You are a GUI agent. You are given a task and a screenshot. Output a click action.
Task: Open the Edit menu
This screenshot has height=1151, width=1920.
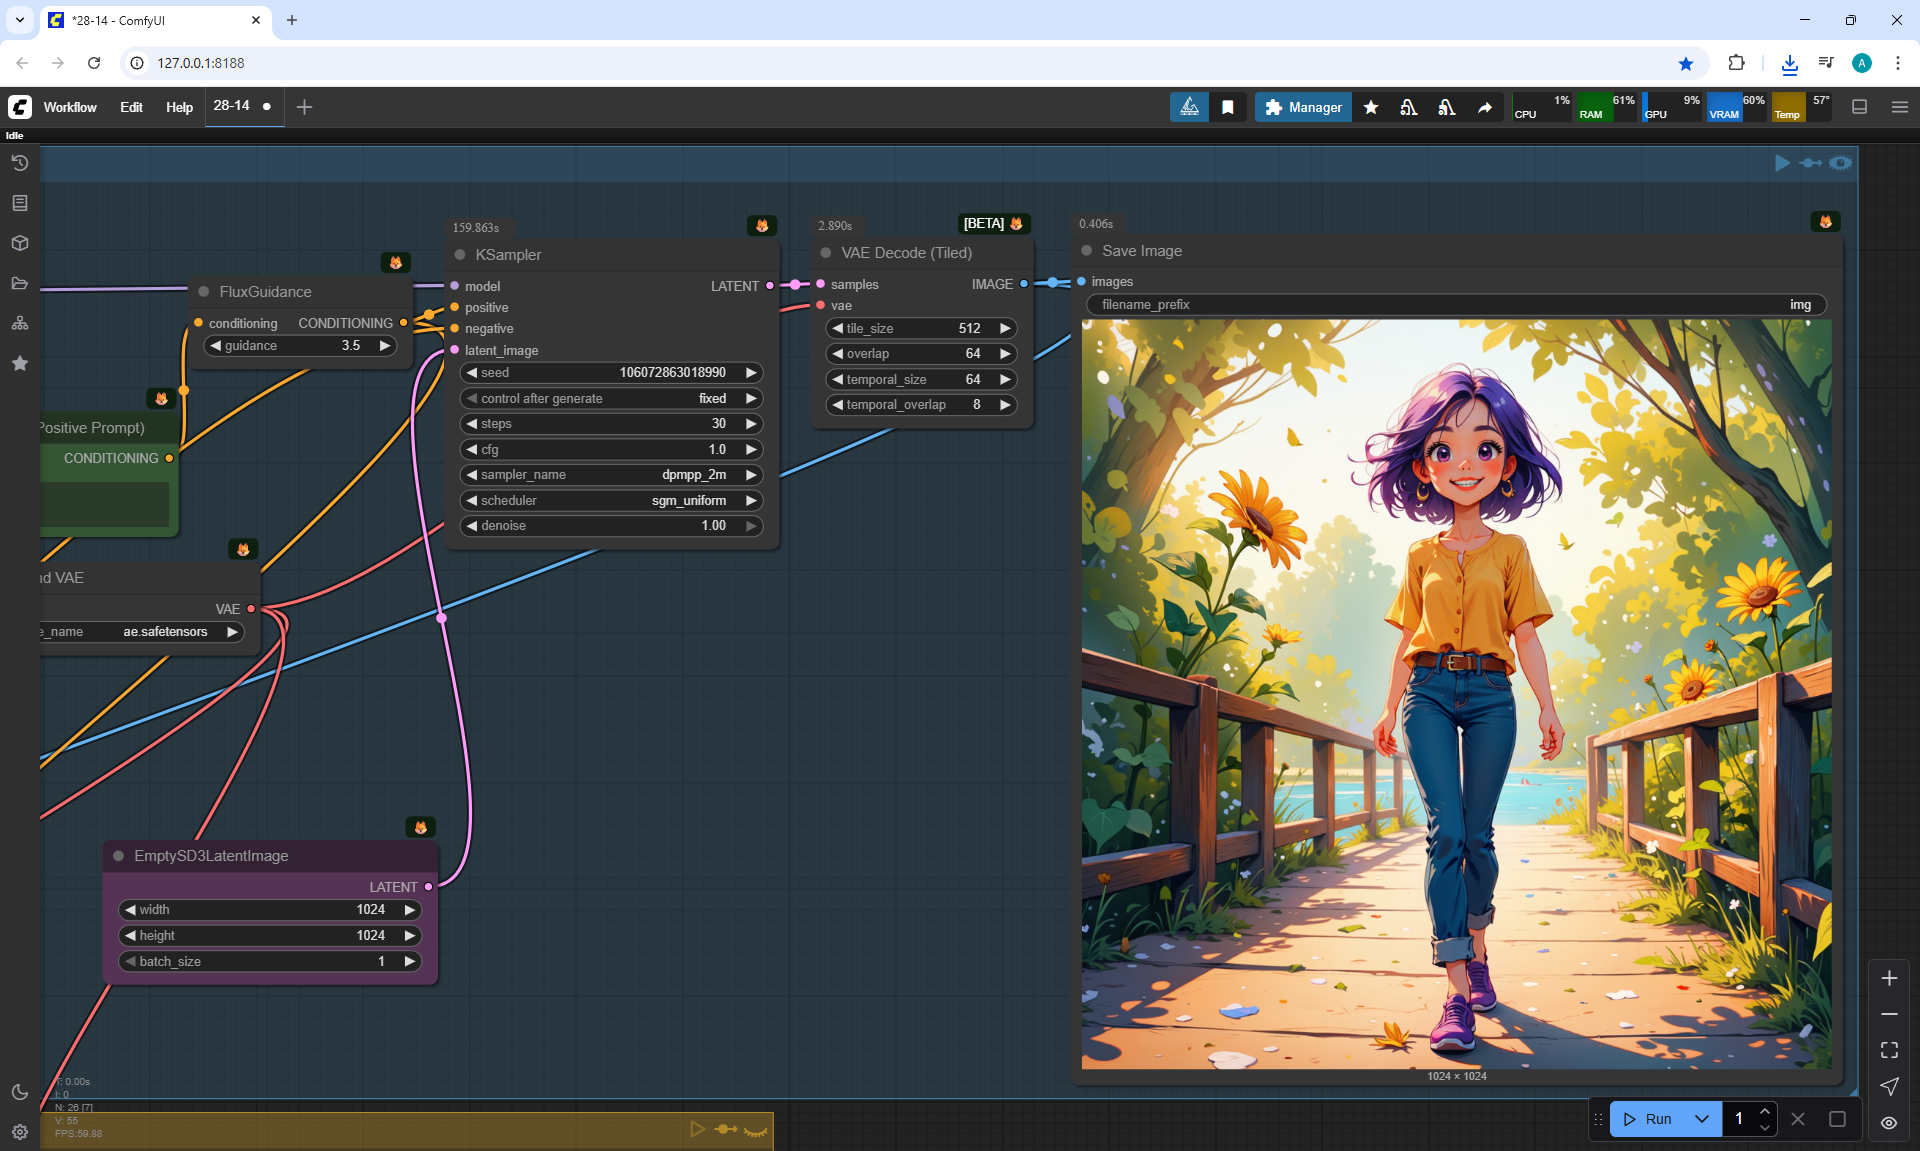pyautogui.click(x=131, y=107)
